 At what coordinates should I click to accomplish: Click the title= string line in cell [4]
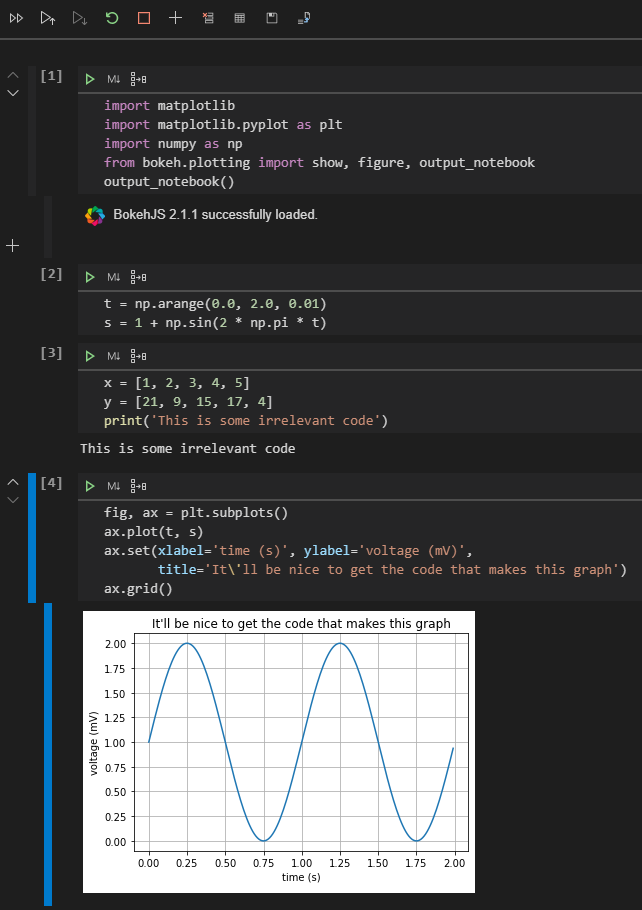(392, 569)
